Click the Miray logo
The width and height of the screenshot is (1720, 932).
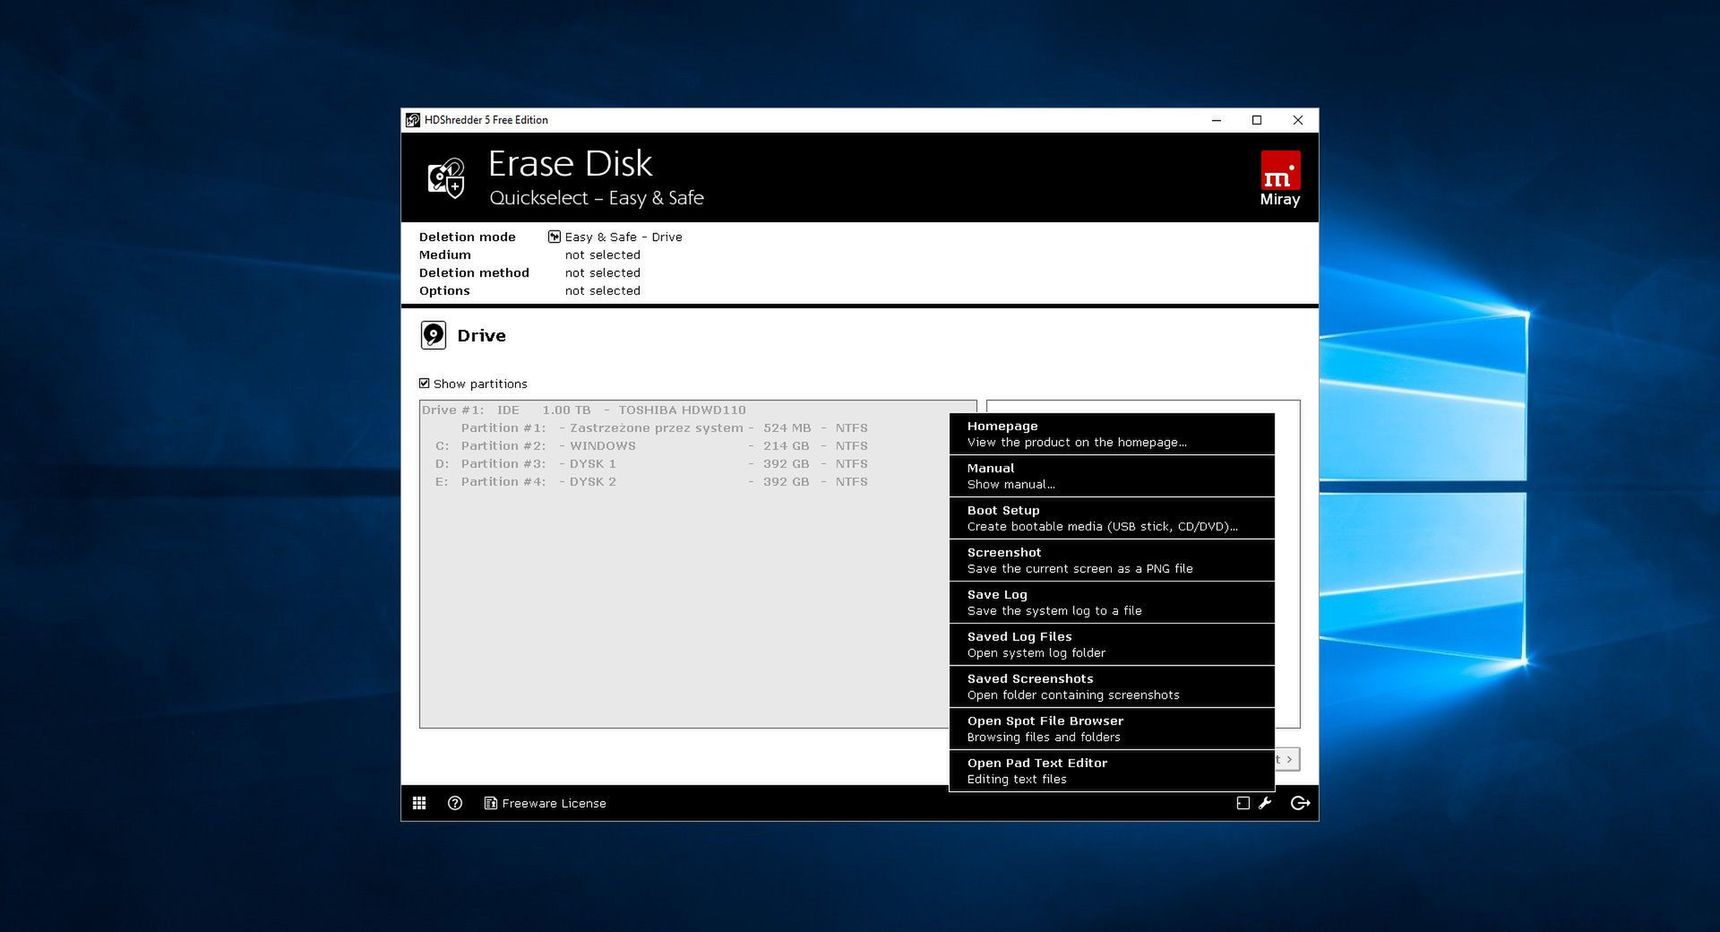click(1280, 179)
